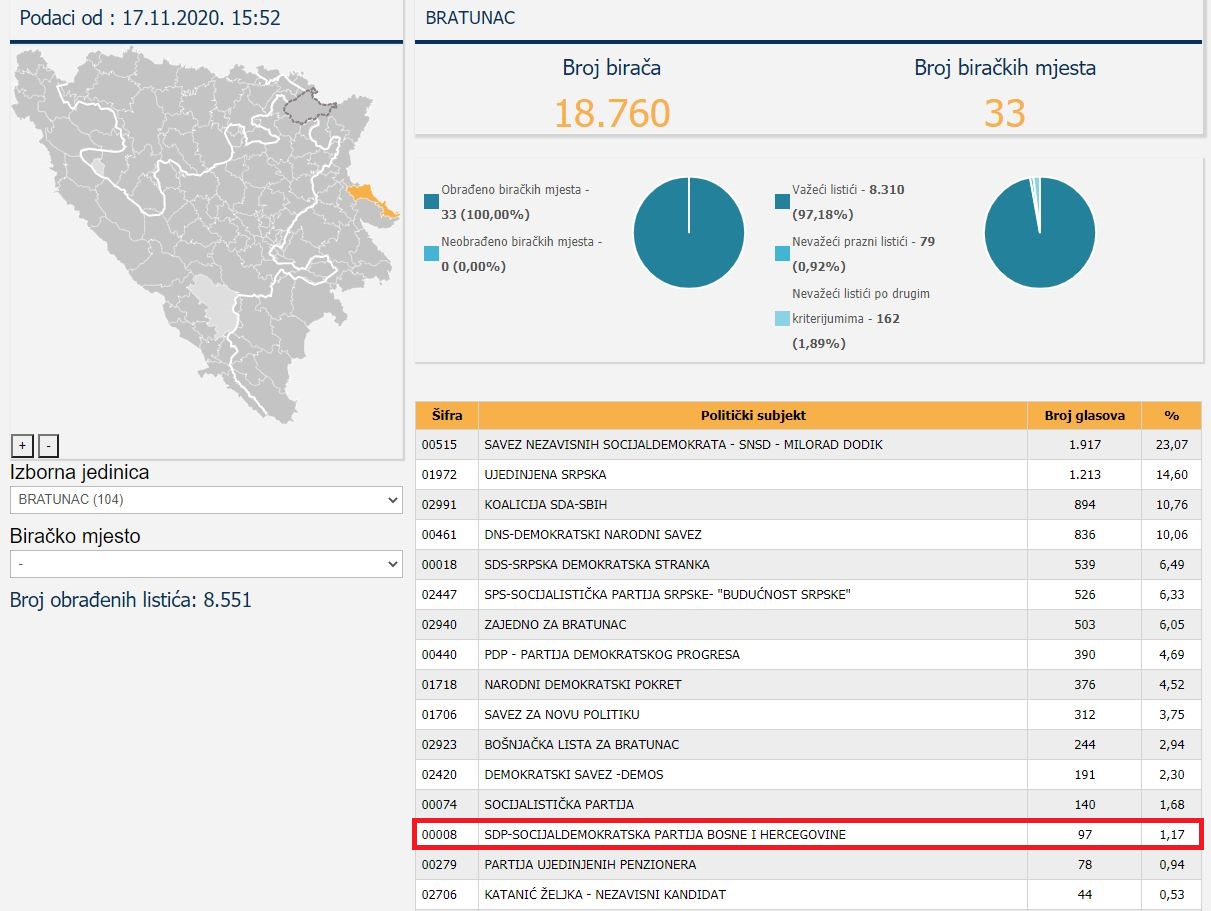This screenshot has height=911, width=1211.
Task: Click the Broj glasova column header
Action: click(x=1084, y=415)
